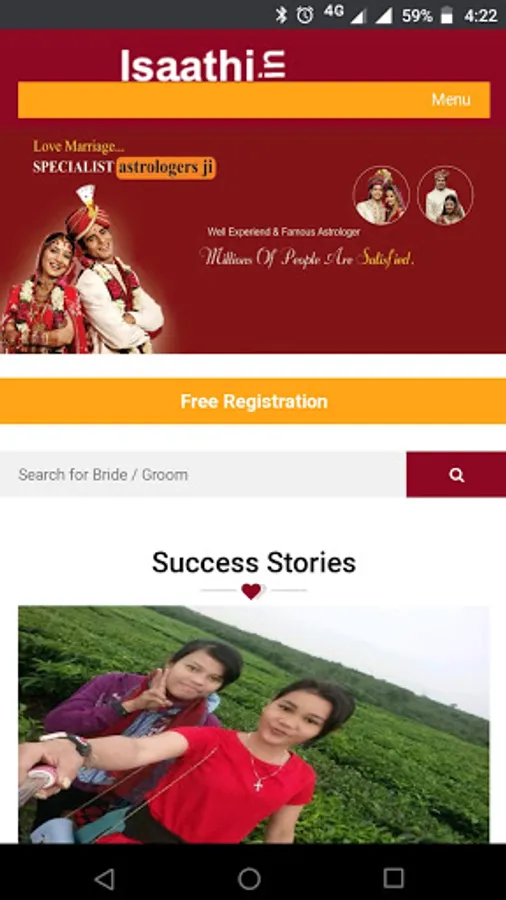Image resolution: width=506 pixels, height=900 pixels.
Task: Click the heart icon under Success Stories
Action: point(251,591)
